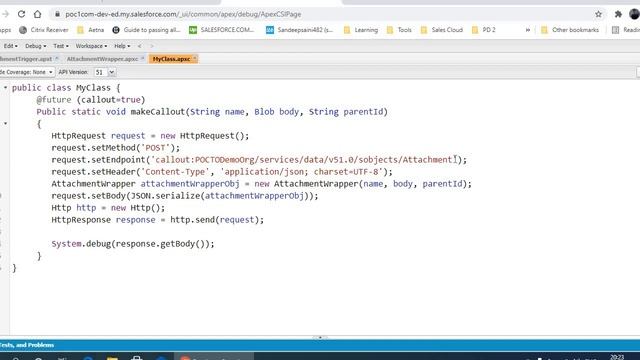This screenshot has height=360, width=640.
Task: Collapse the makeCallout method body fold arrow
Action: click(x=5, y=123)
